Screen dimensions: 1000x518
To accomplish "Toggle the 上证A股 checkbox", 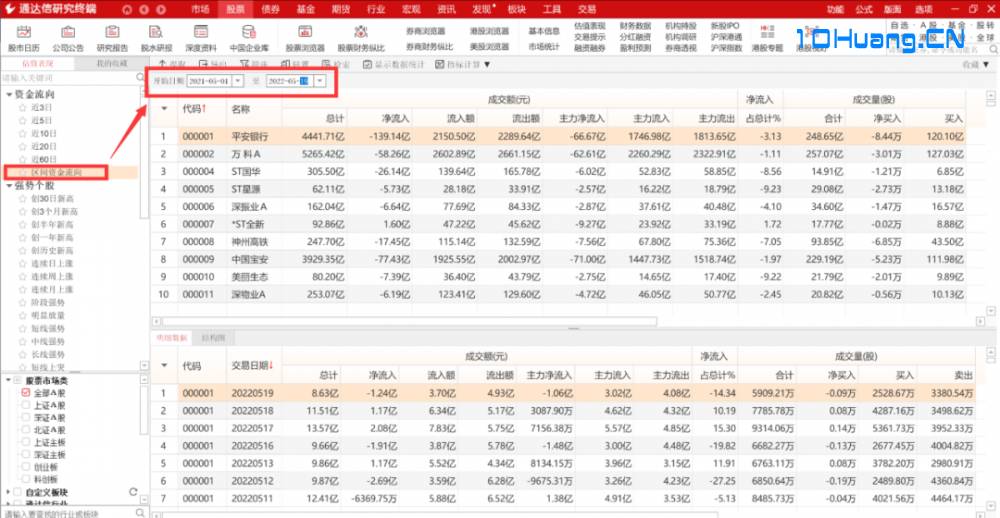I will [x=26, y=404].
